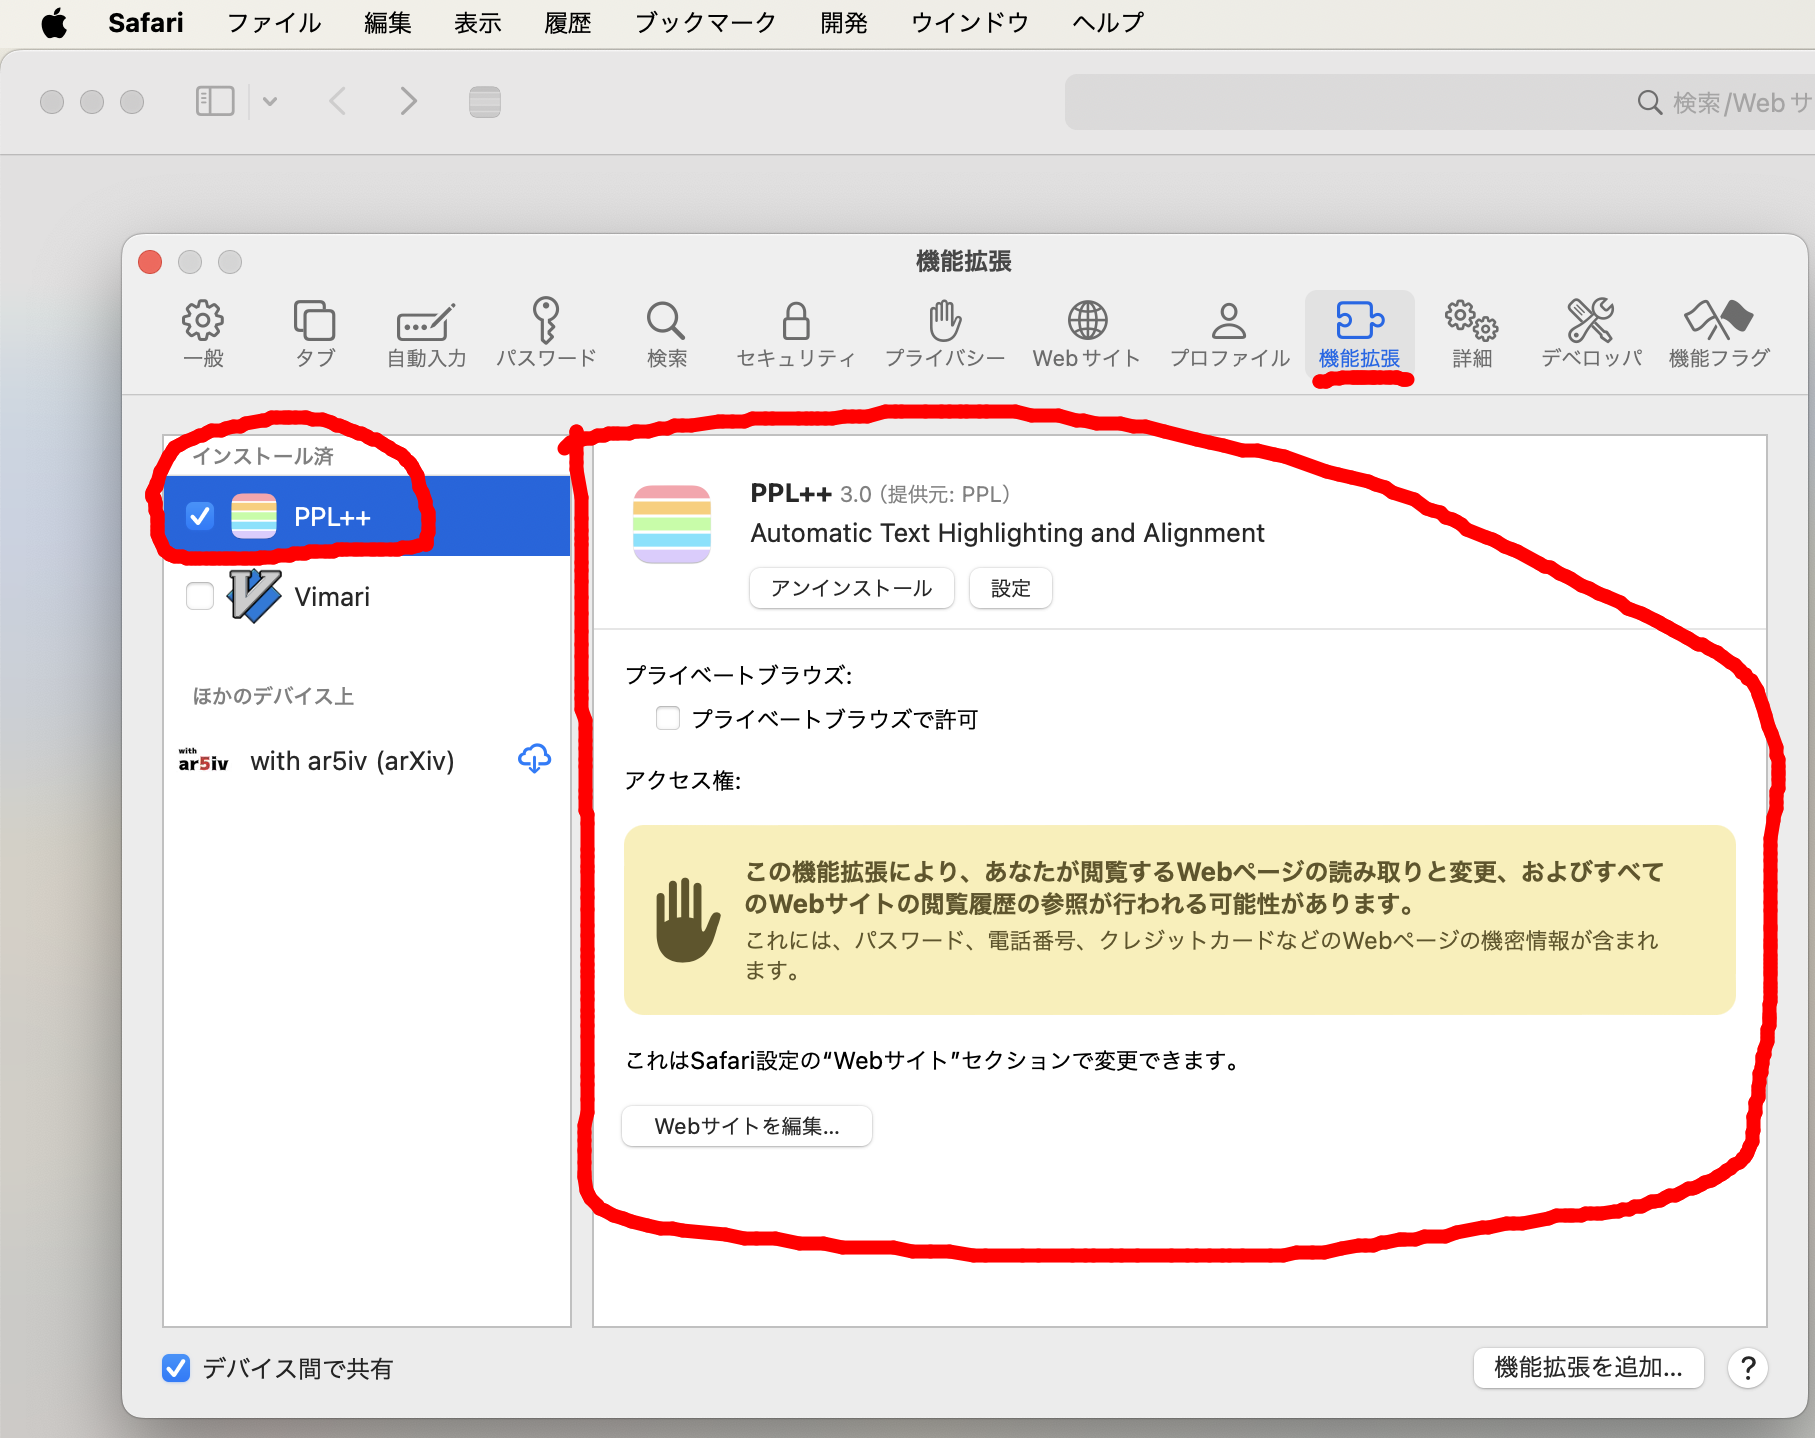
Task: Open the 詳細 (Advanced) settings tab
Action: pos(1472,334)
